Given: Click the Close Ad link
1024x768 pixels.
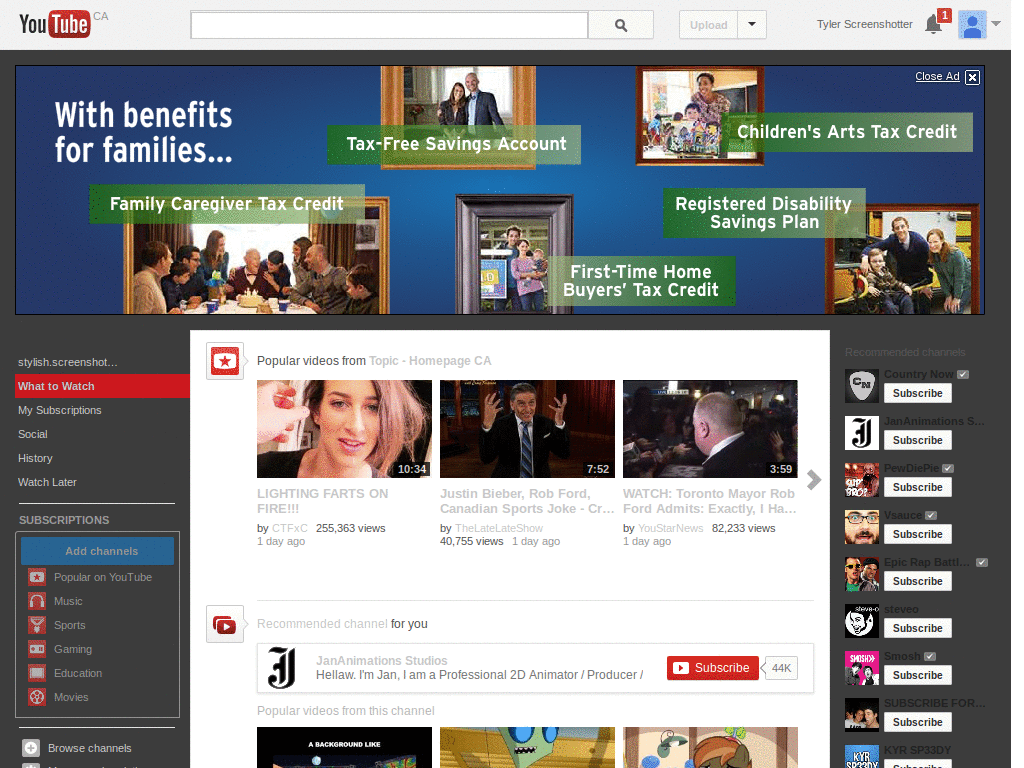Looking at the screenshot, I should 937,76.
